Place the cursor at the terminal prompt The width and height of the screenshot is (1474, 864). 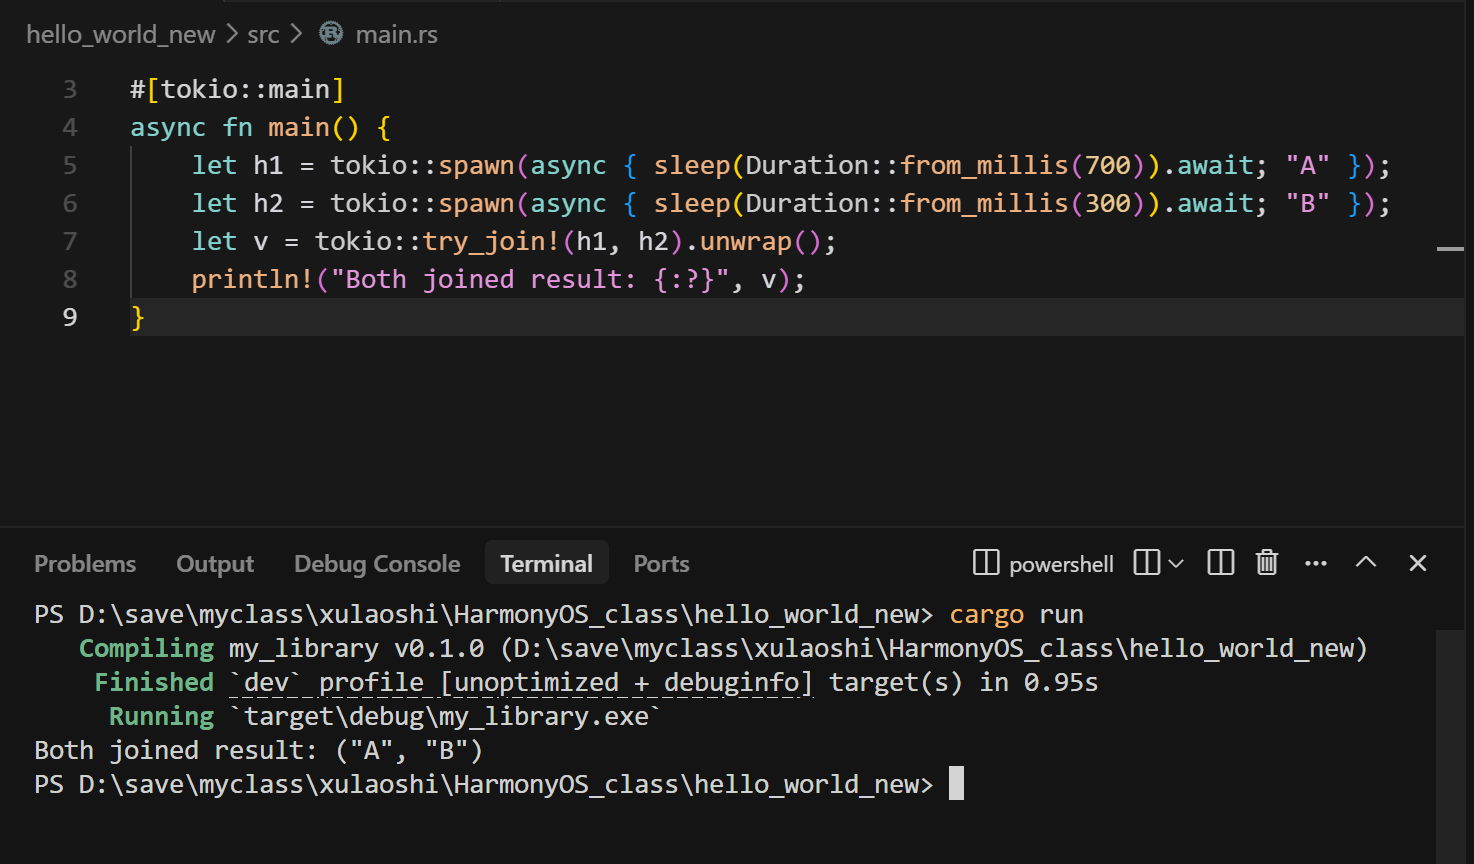(955, 784)
